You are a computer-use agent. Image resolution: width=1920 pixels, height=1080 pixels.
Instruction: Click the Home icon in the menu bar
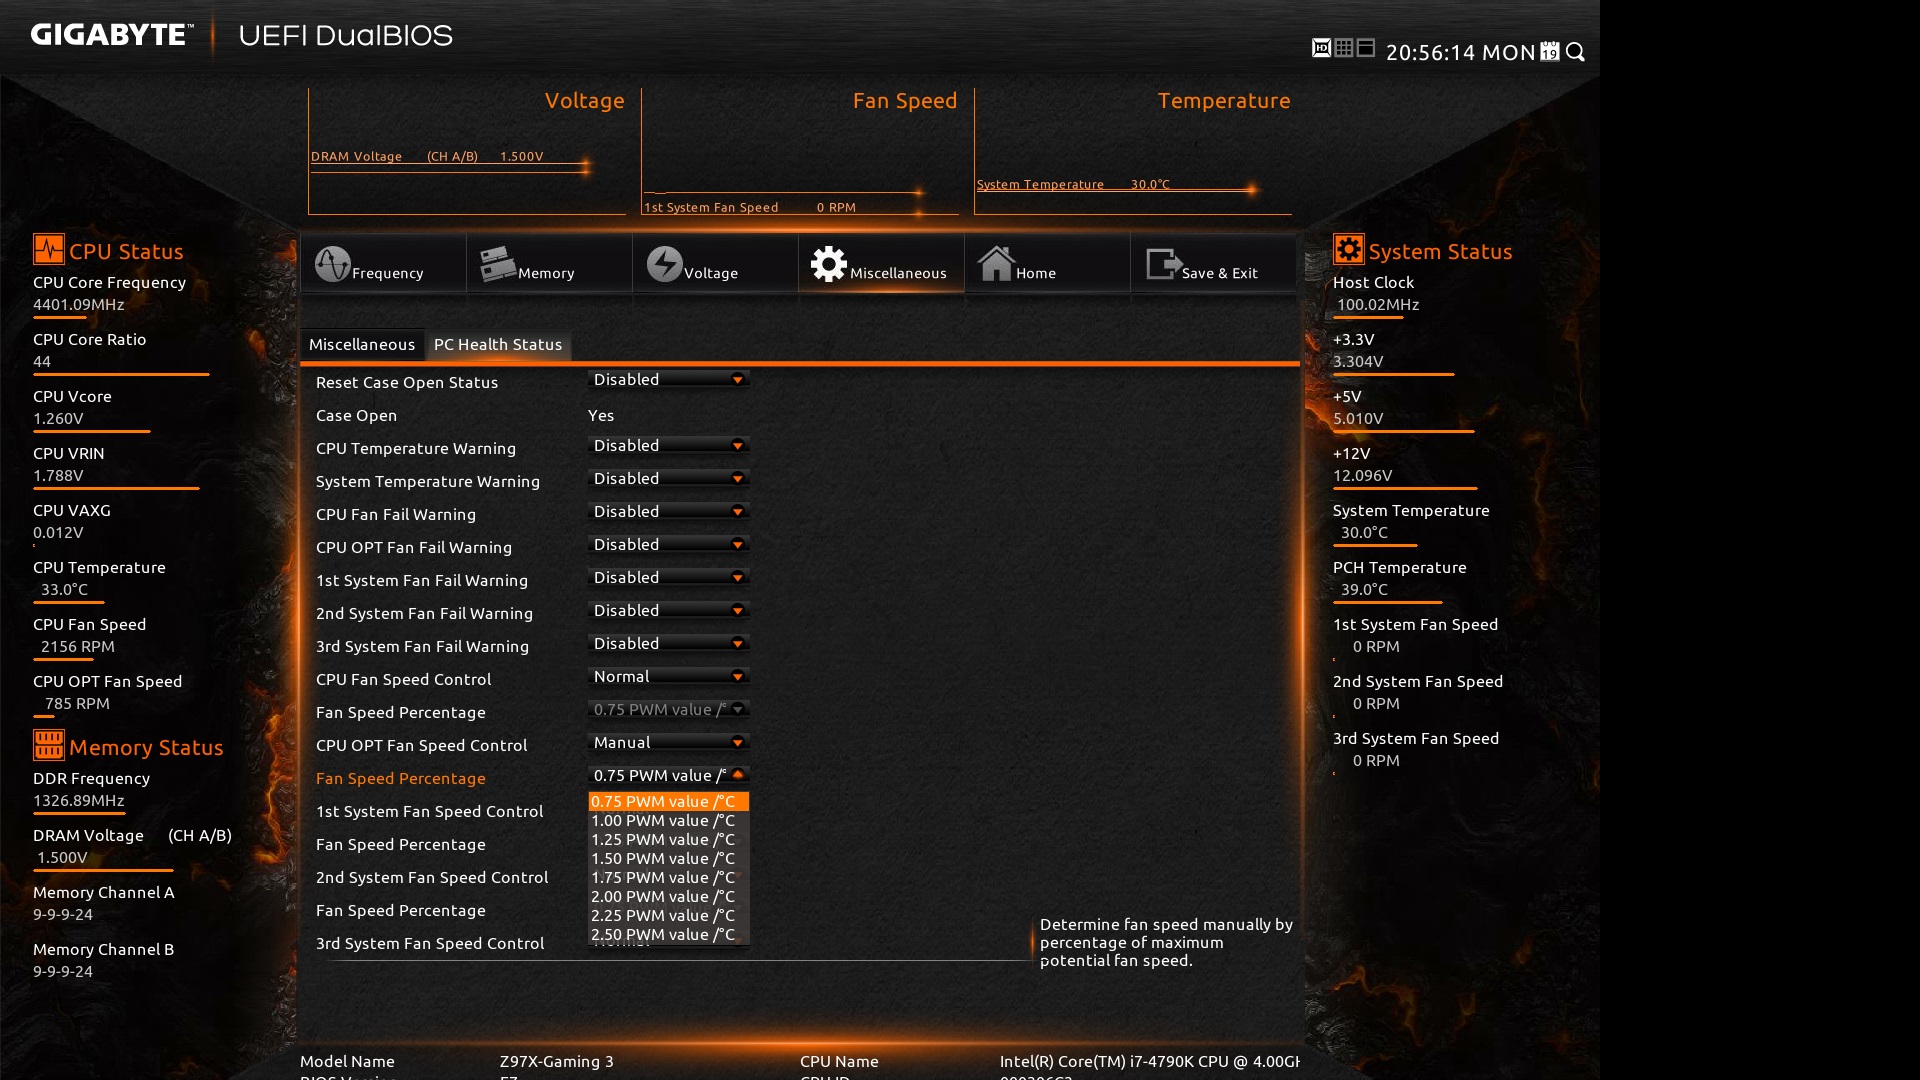click(x=997, y=263)
